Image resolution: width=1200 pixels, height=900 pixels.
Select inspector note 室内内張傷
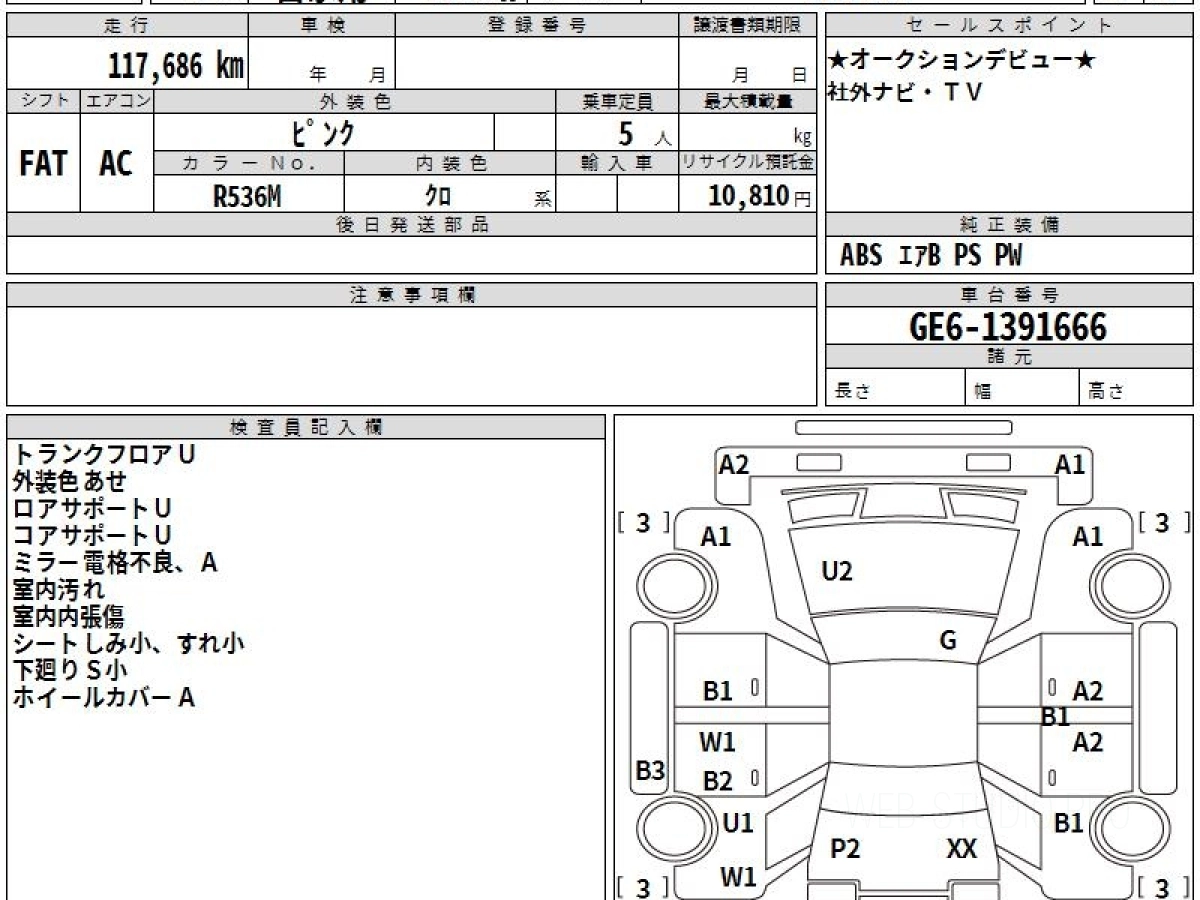(x=69, y=616)
